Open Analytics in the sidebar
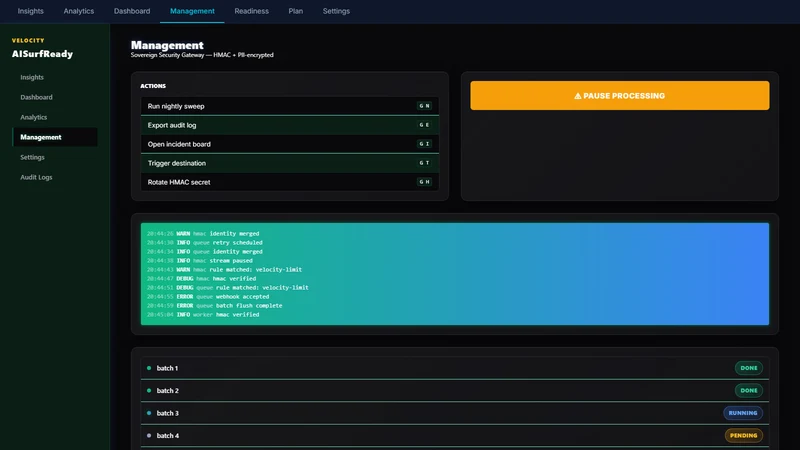Viewport: 800px width, 450px height. coord(55,117)
